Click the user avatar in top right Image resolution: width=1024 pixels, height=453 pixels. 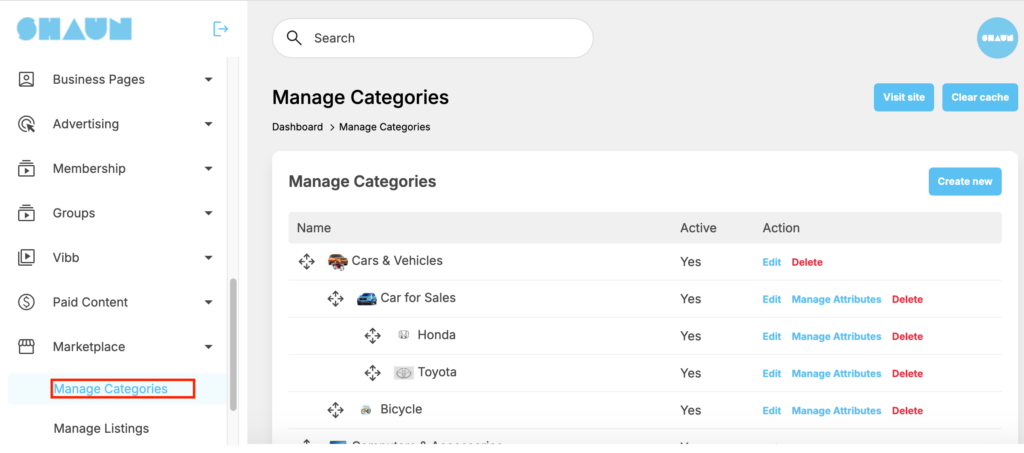[x=996, y=38]
